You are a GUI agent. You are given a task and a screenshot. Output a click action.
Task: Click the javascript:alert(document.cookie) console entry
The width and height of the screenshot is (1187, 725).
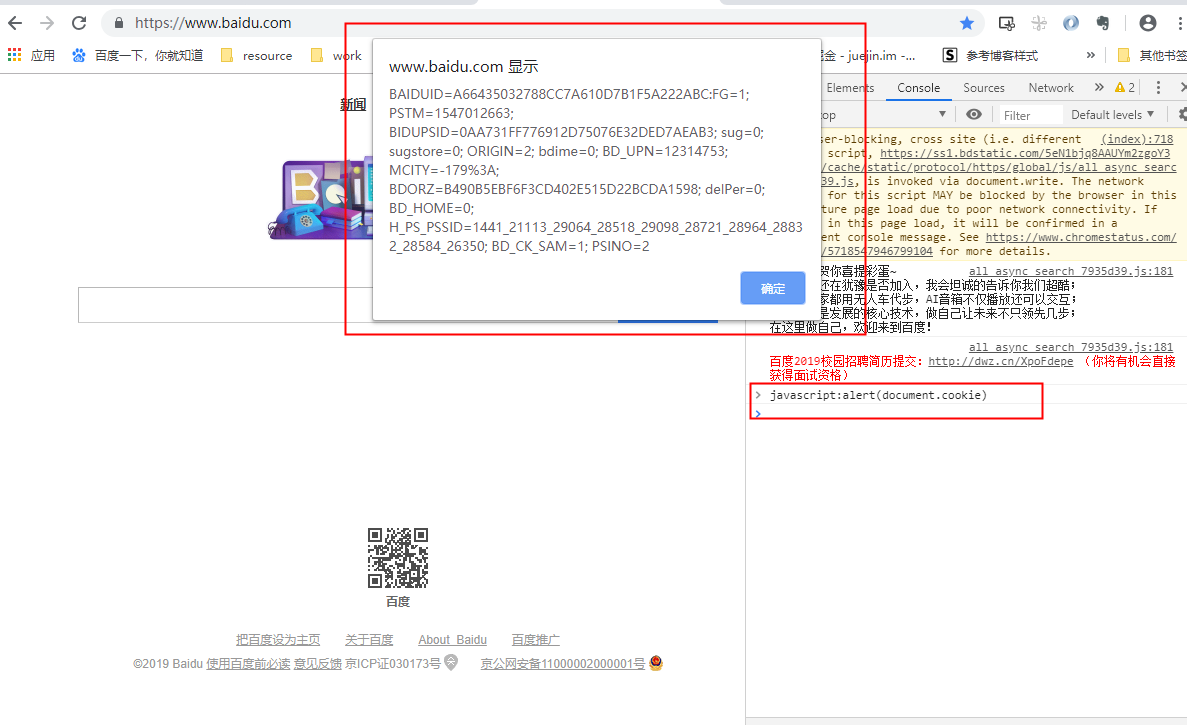pos(878,395)
